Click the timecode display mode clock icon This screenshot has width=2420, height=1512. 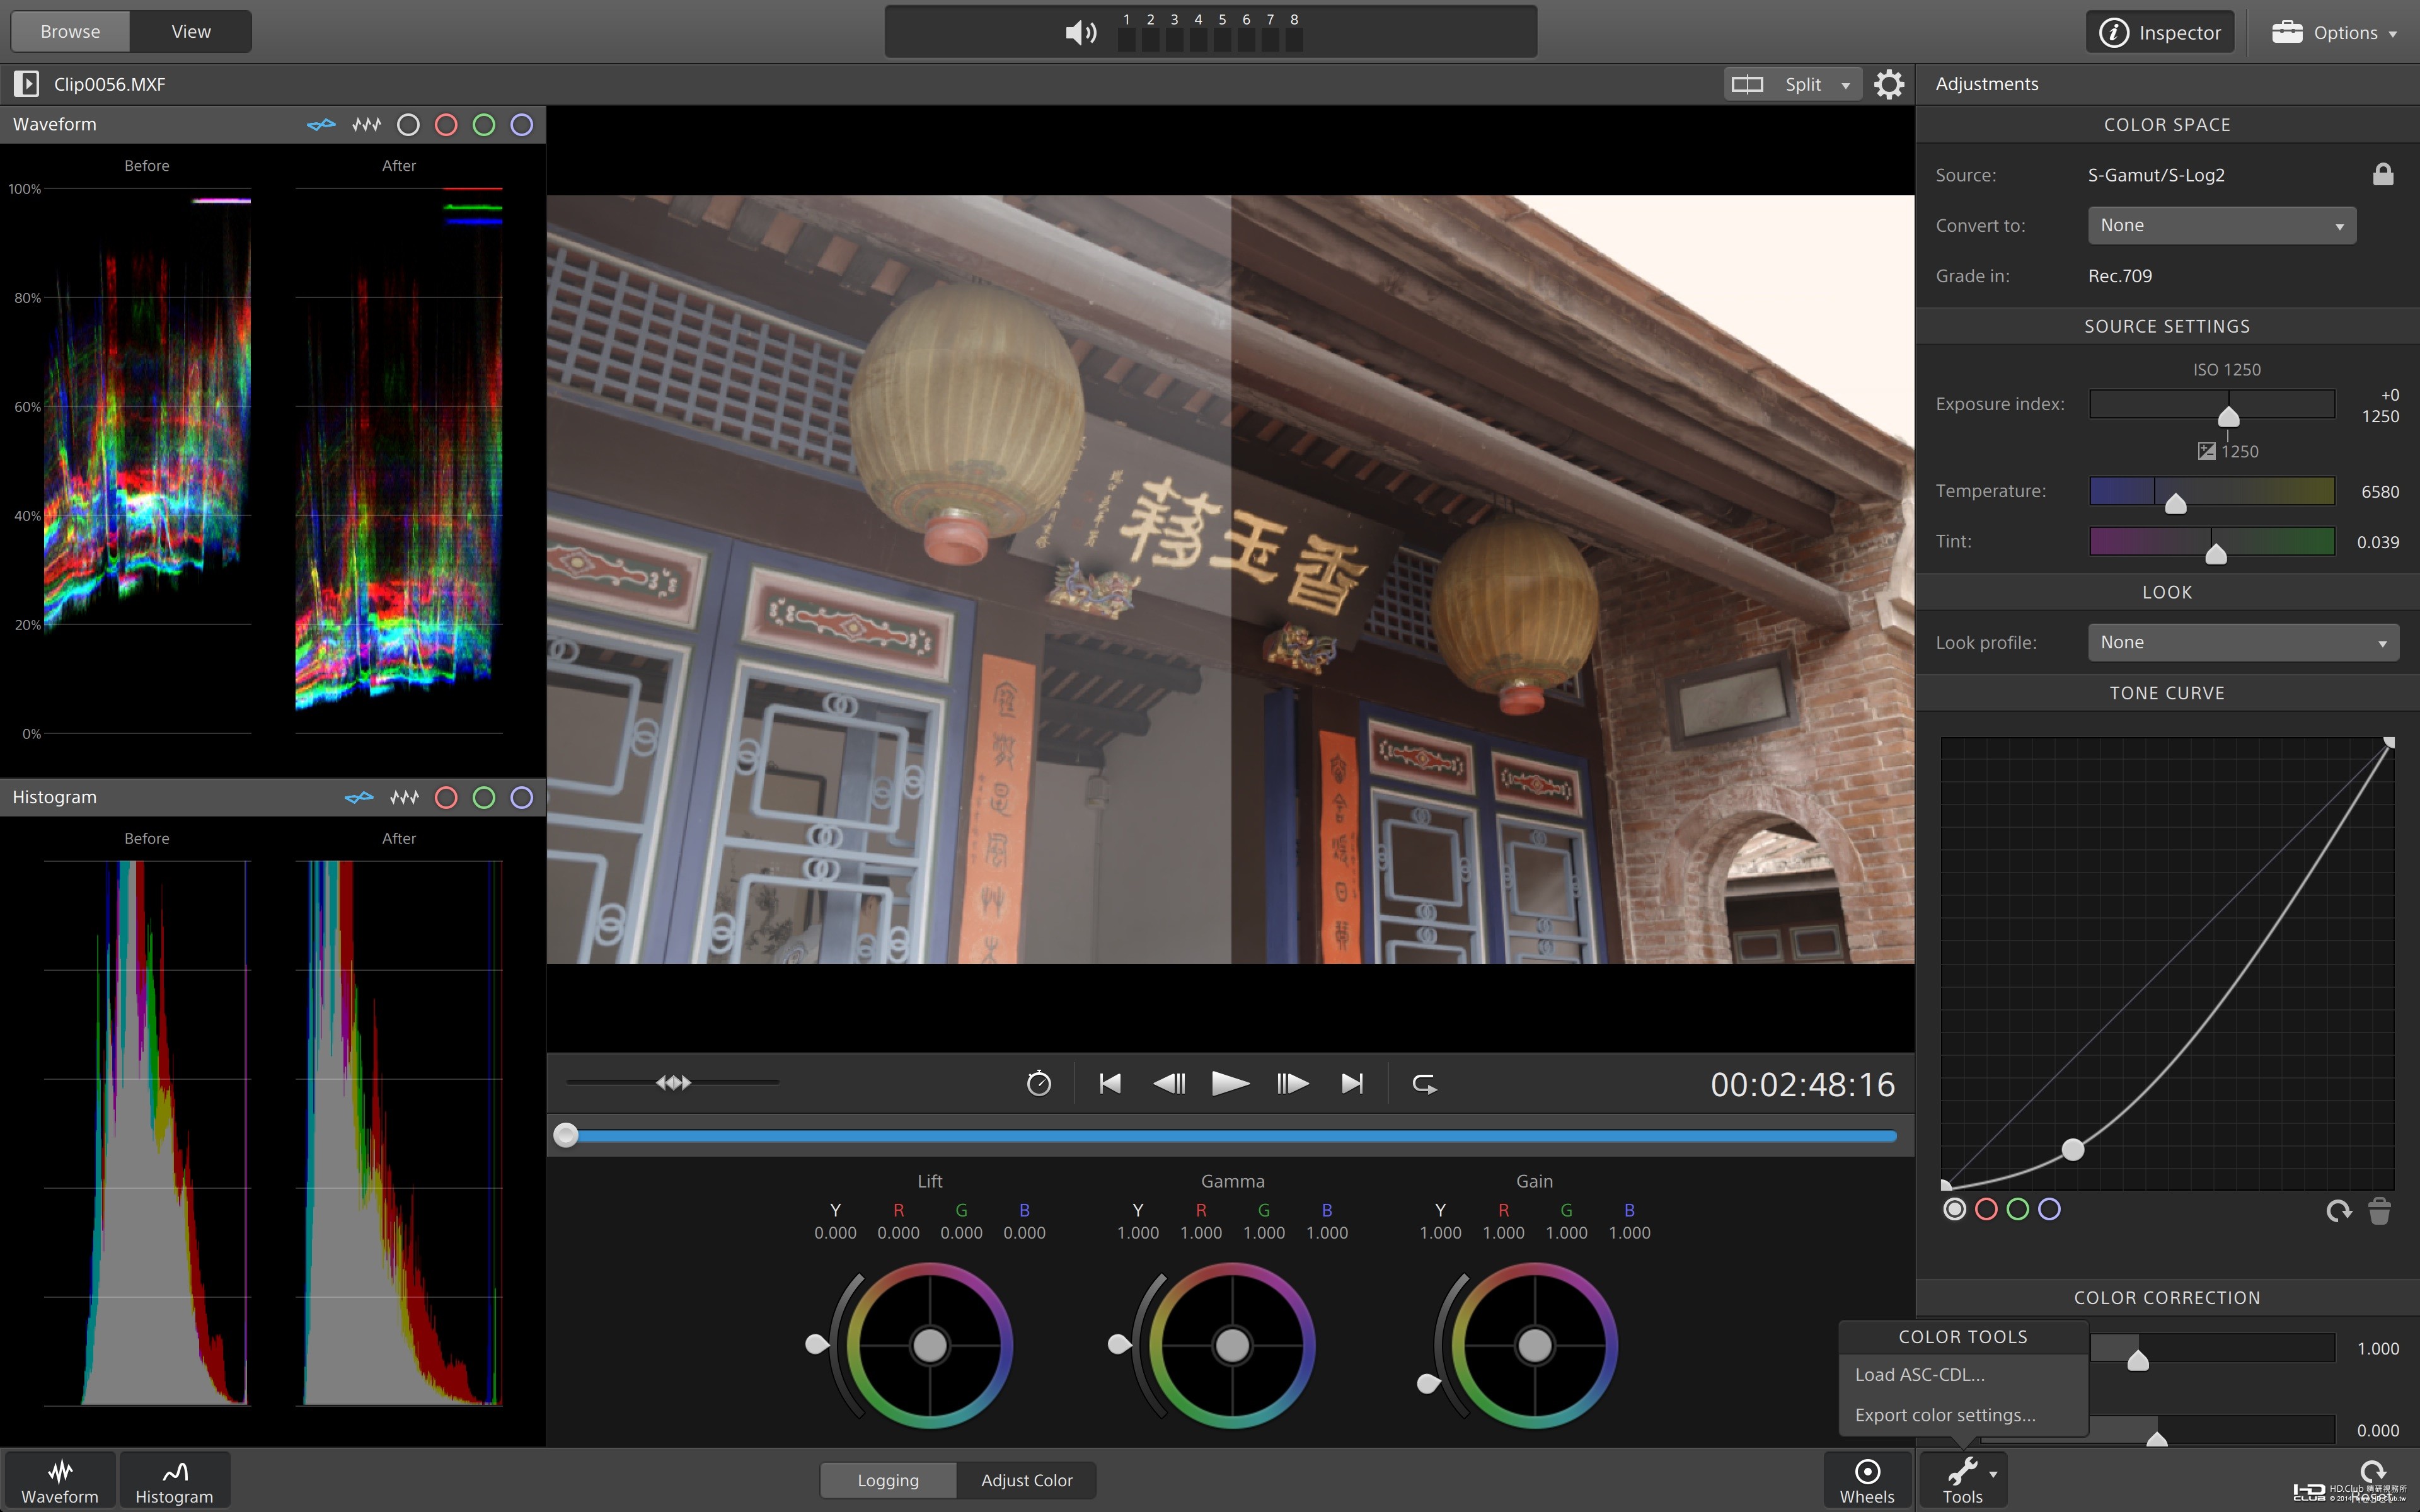1039,1084
